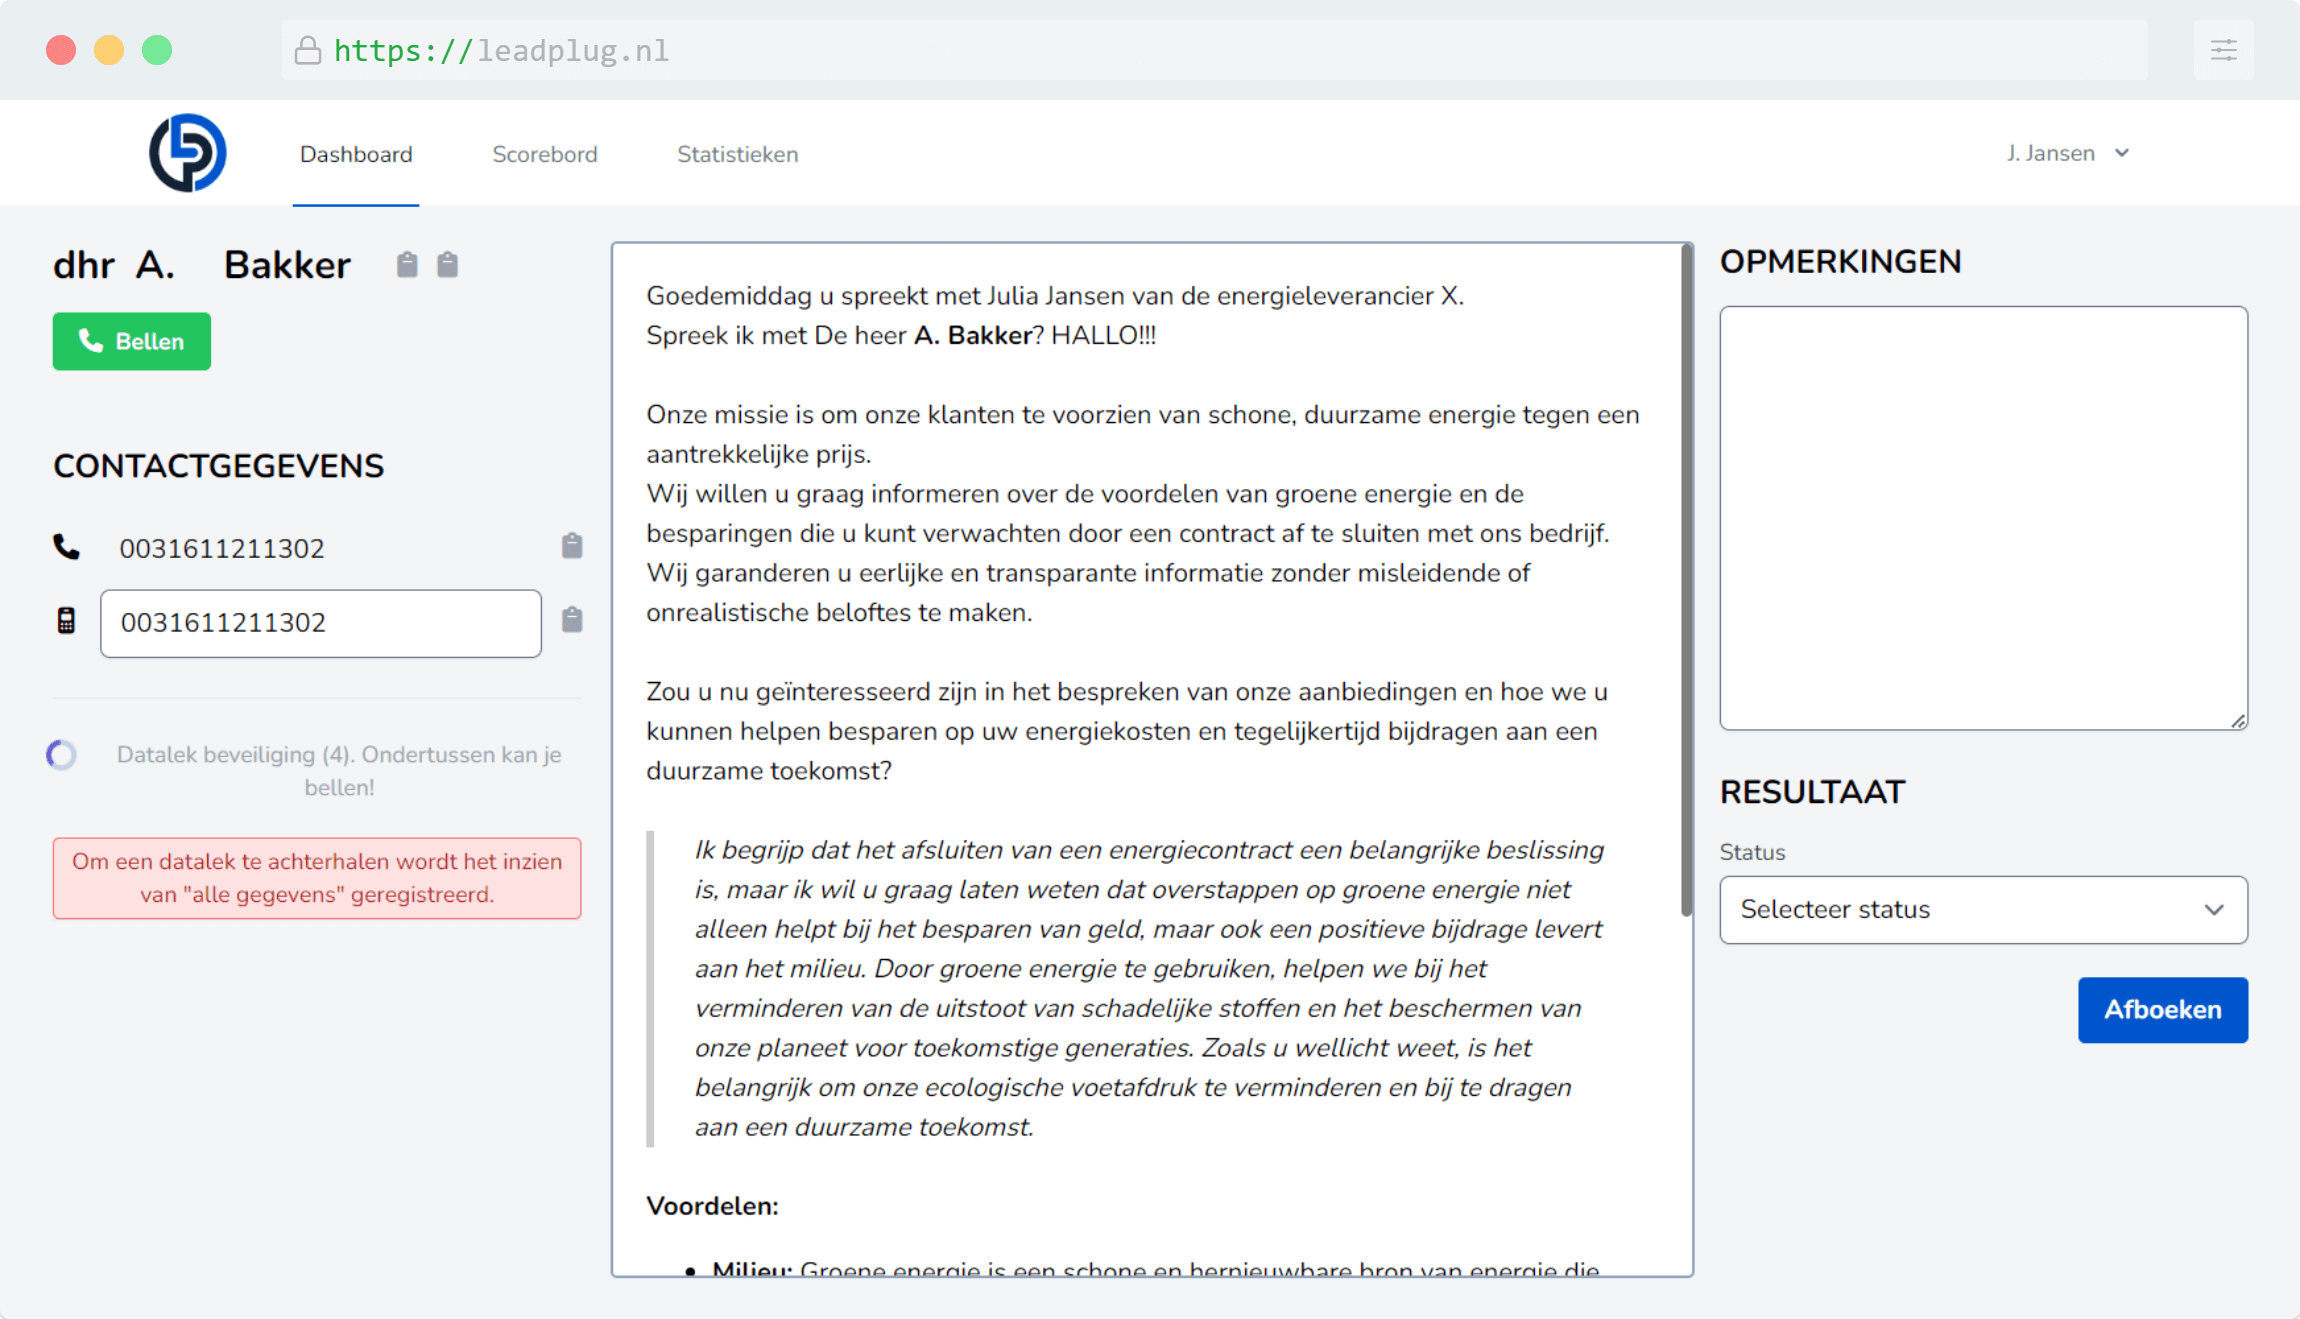This screenshot has height=1319, width=2300.
Task: Open the Selecteer status dropdown
Action: 1983,910
